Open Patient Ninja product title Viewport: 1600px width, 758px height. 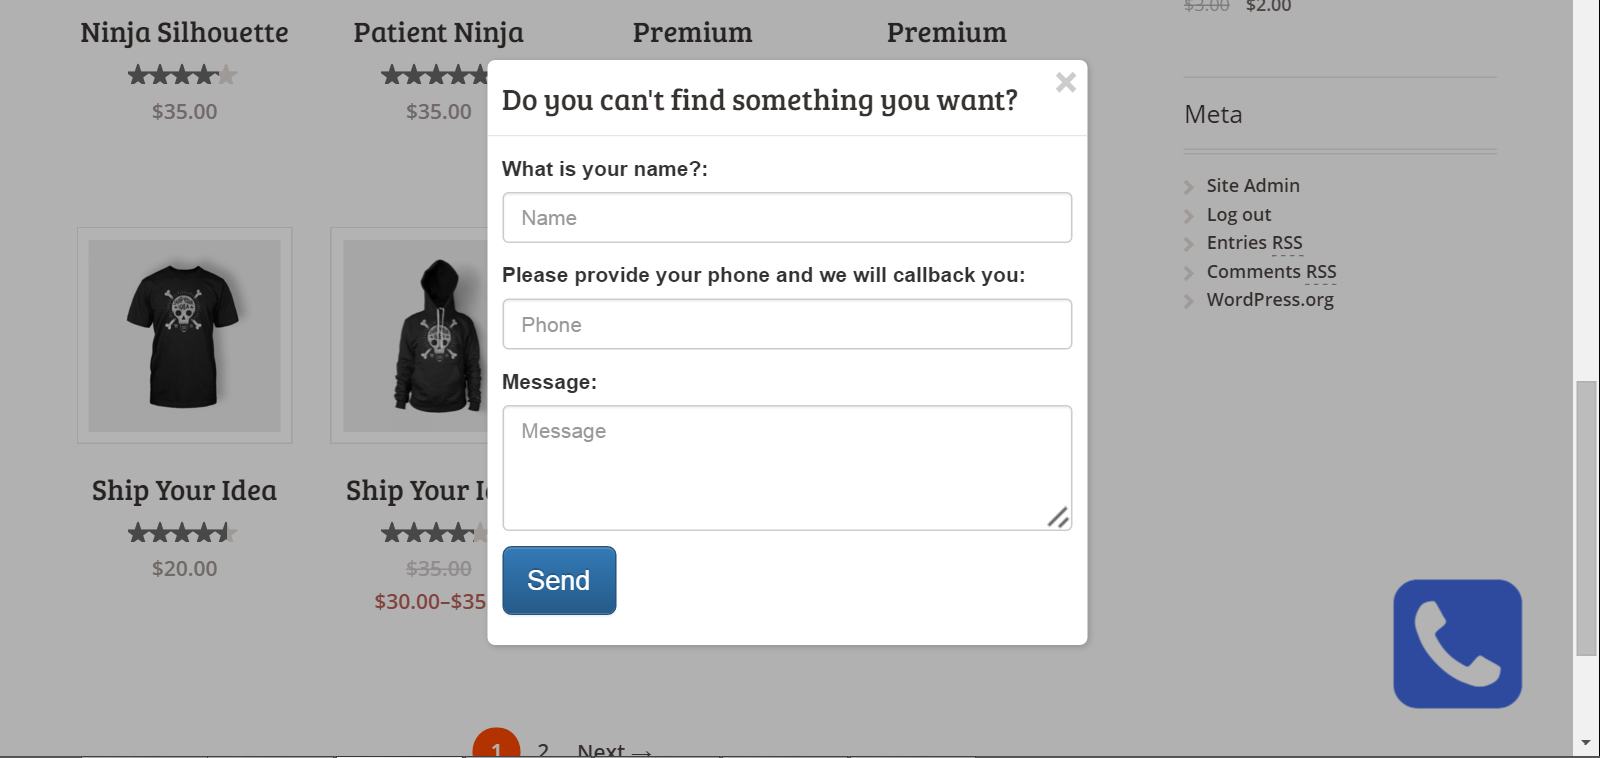[438, 33]
